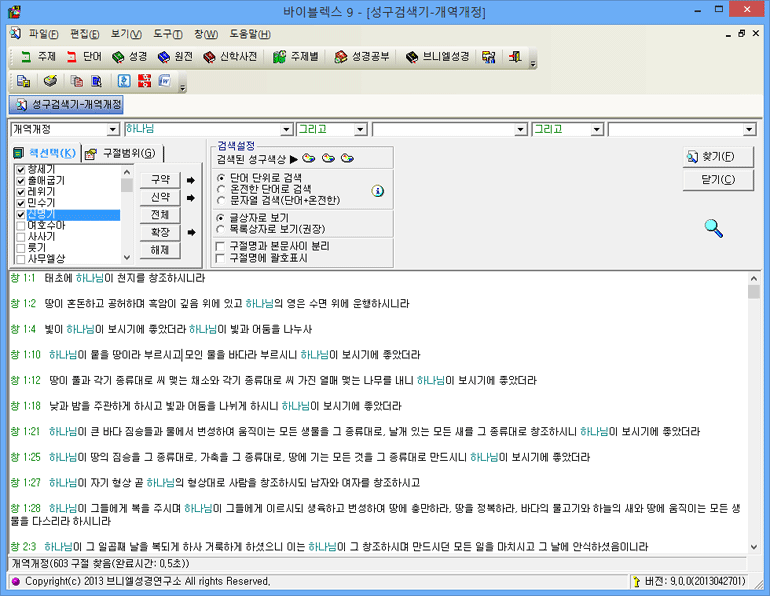Viewport: 770px width, 596px height.
Task: Click the blue info icon in search settings
Action: pyautogui.click(x=377, y=191)
